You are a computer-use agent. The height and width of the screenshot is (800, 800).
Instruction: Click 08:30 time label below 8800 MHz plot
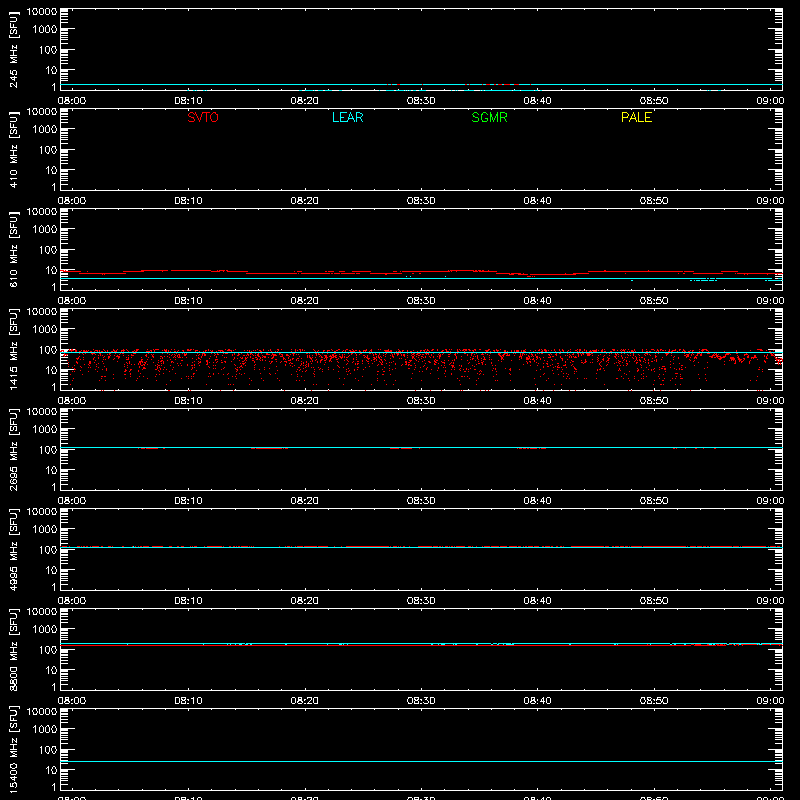421,701
